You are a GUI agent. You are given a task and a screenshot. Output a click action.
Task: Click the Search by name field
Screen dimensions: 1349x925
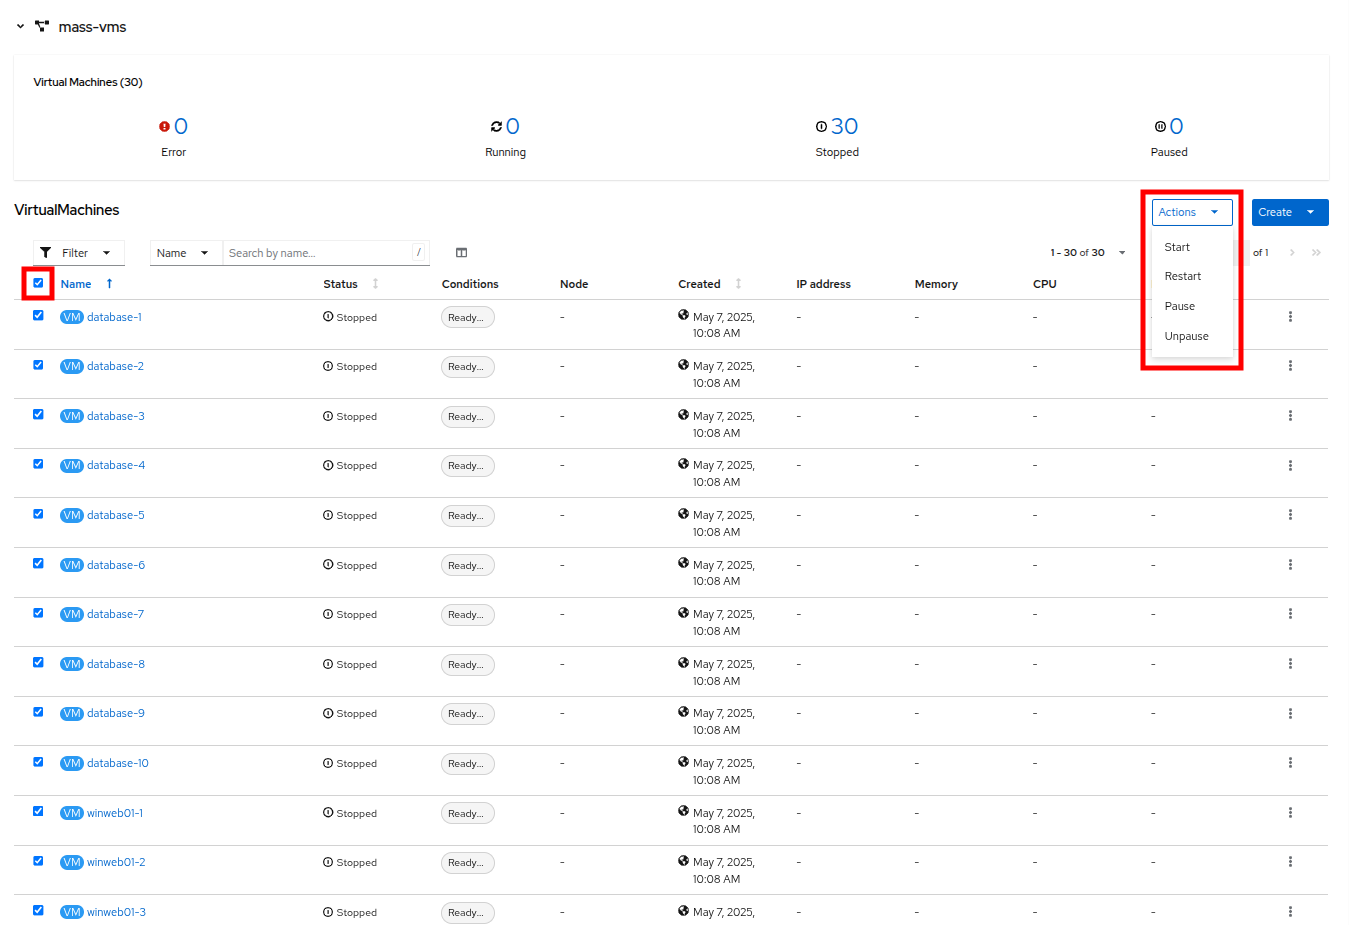pos(317,253)
